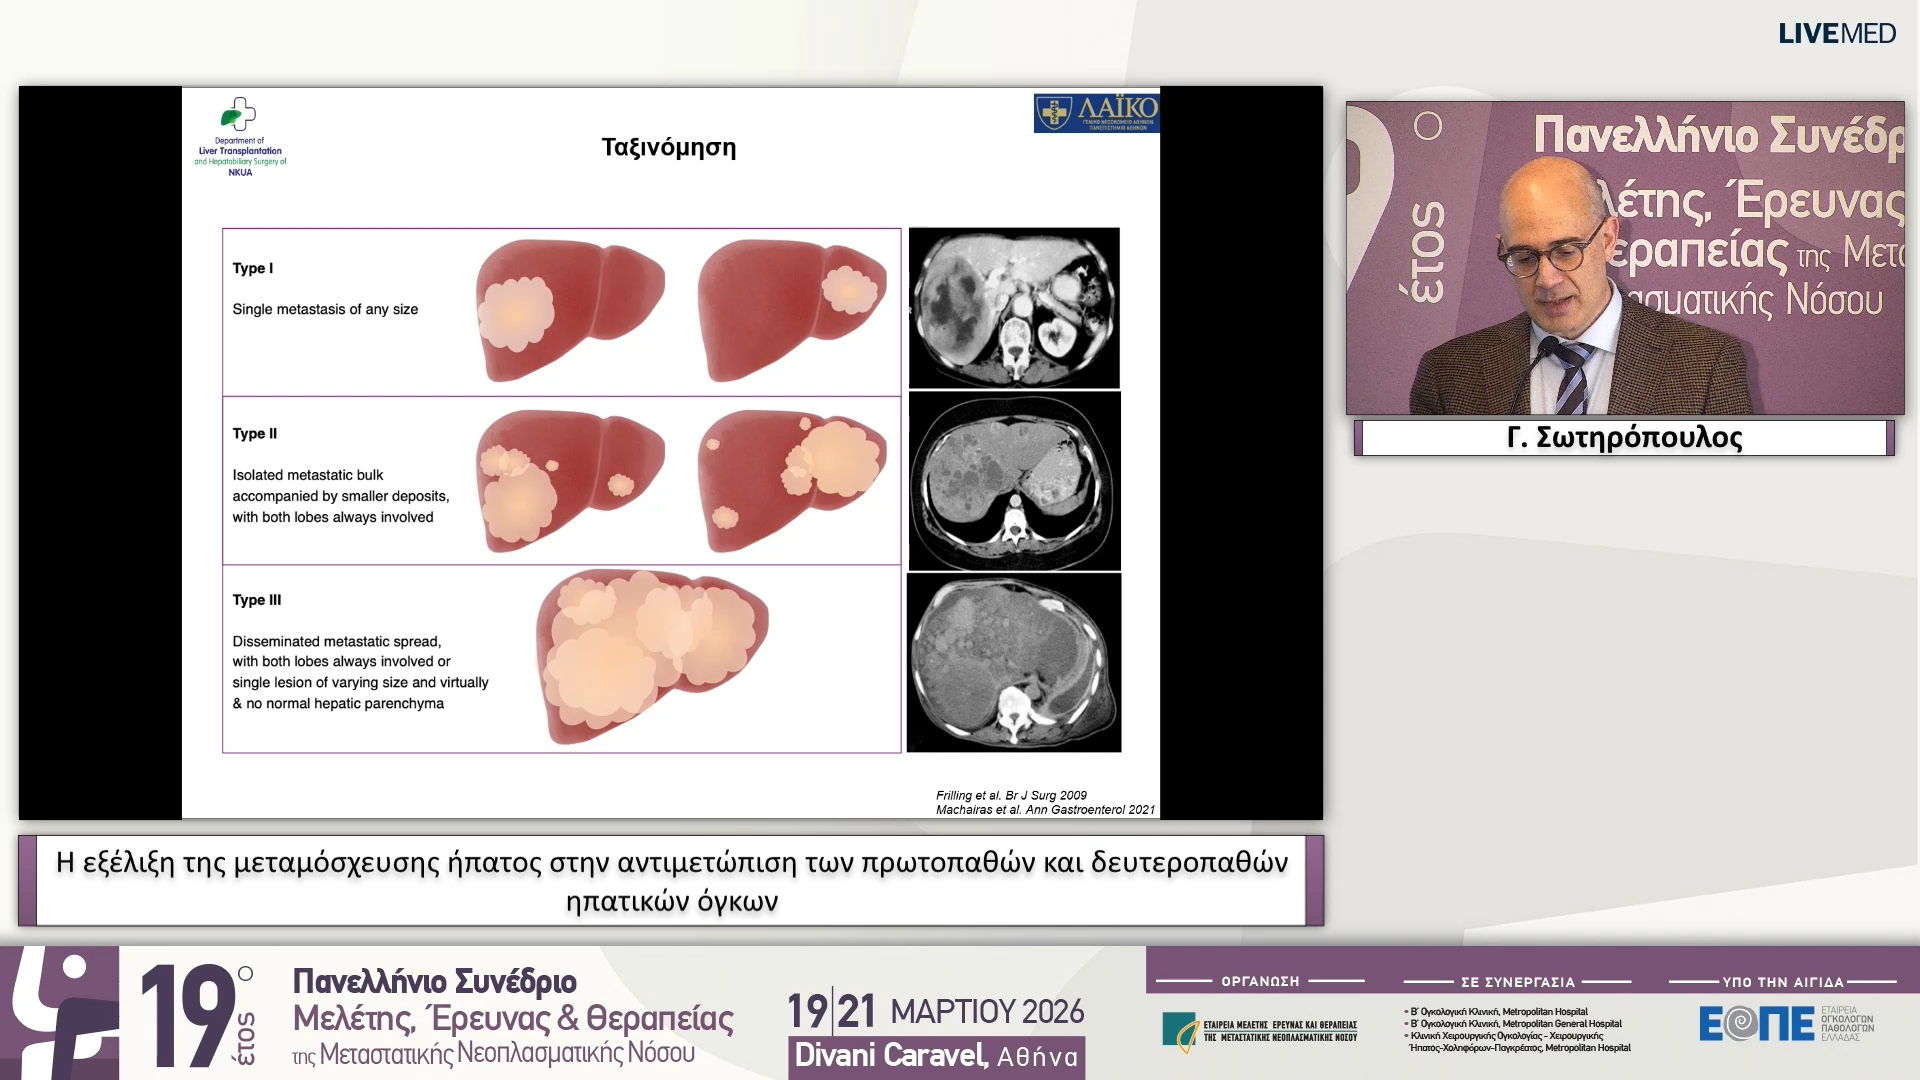Click the Type II CT scan image
Image resolution: width=1920 pixels, height=1080 pixels.
coord(1014,481)
